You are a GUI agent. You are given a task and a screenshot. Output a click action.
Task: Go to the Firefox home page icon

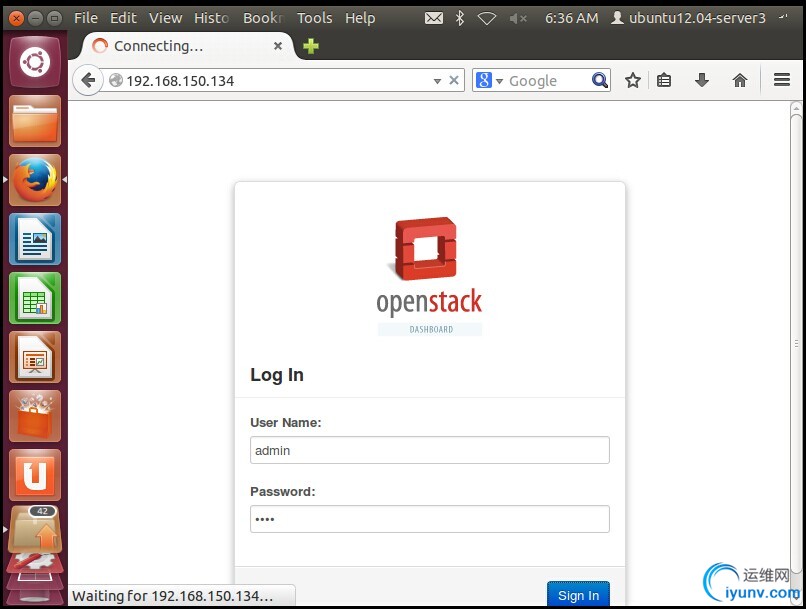740,80
